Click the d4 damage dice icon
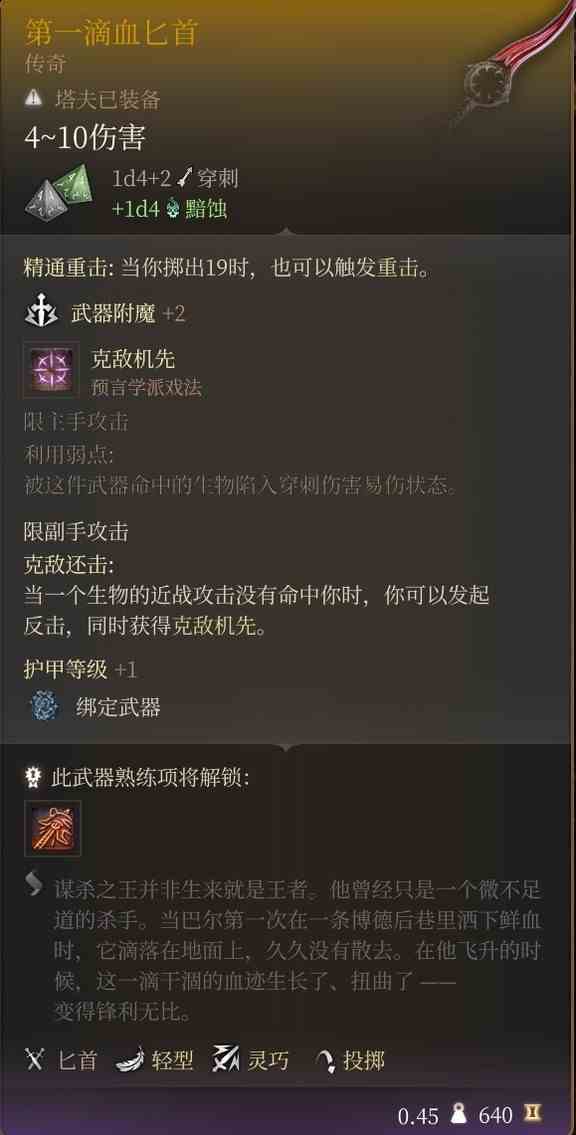The width and height of the screenshot is (576, 1135). click(59, 190)
